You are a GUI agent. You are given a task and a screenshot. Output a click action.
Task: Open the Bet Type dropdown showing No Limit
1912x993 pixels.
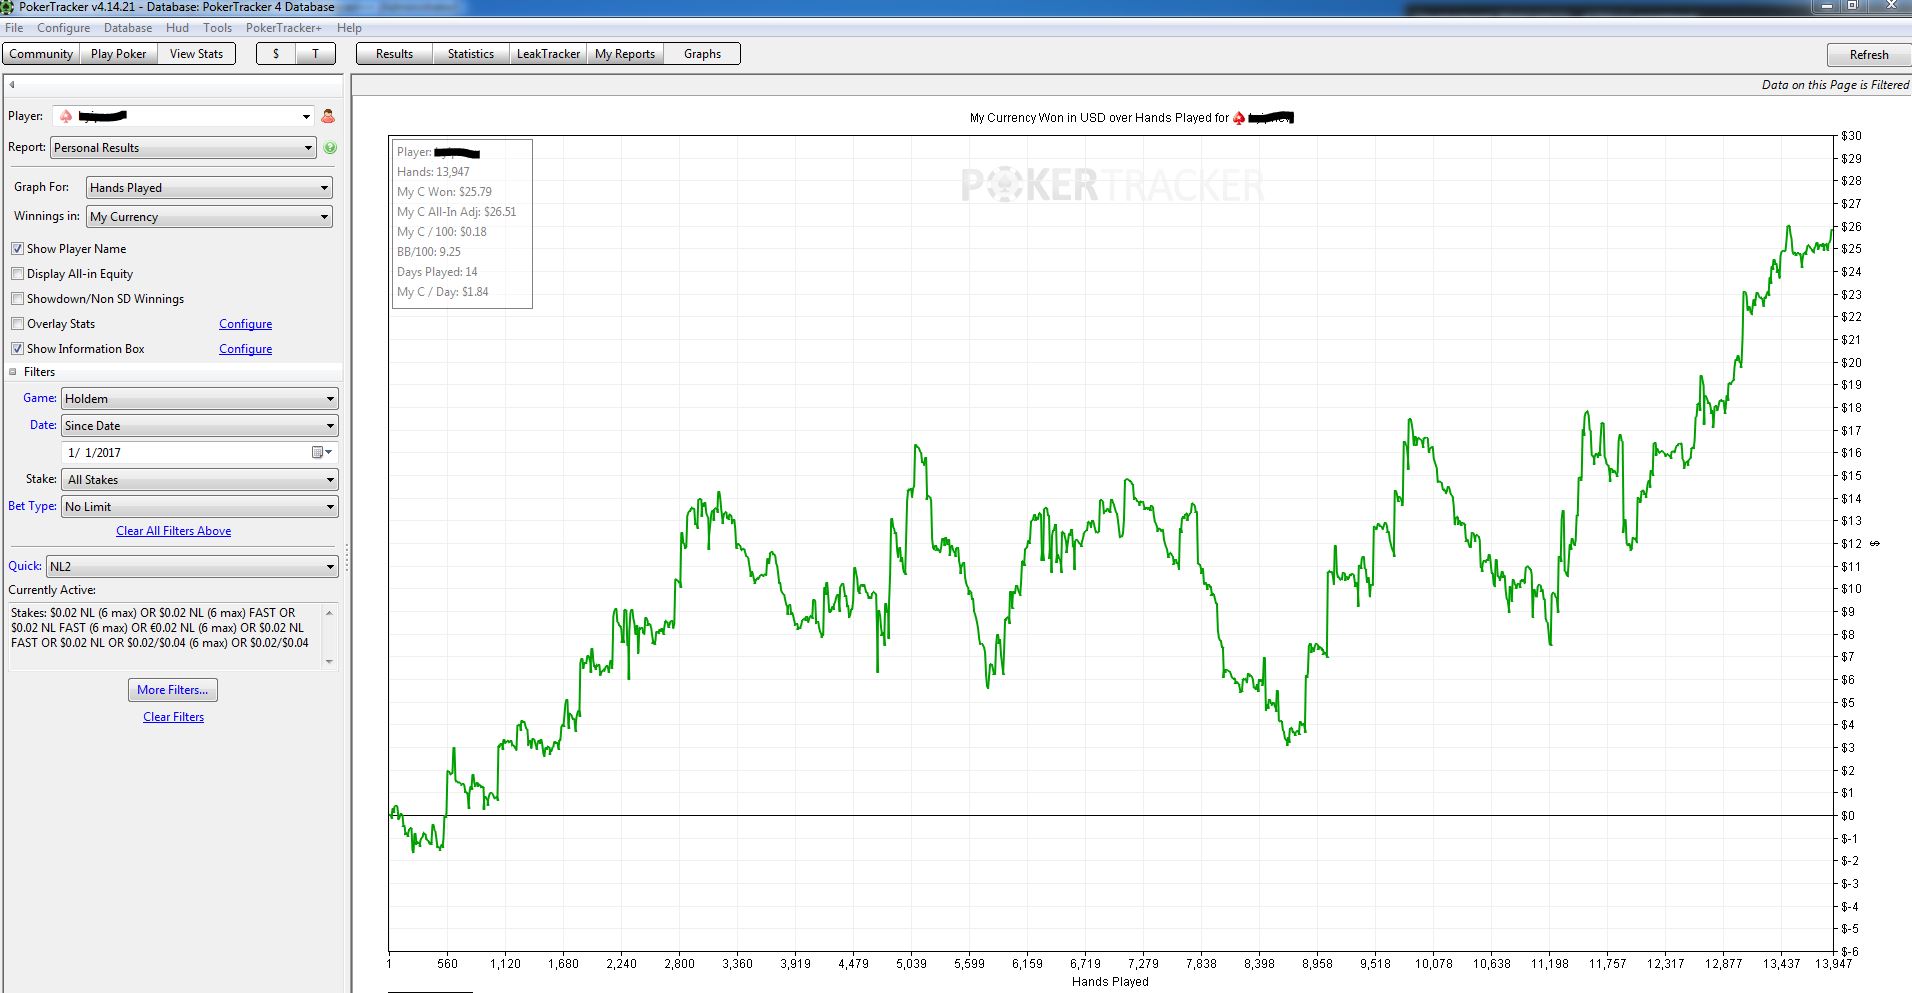pyautogui.click(x=200, y=507)
